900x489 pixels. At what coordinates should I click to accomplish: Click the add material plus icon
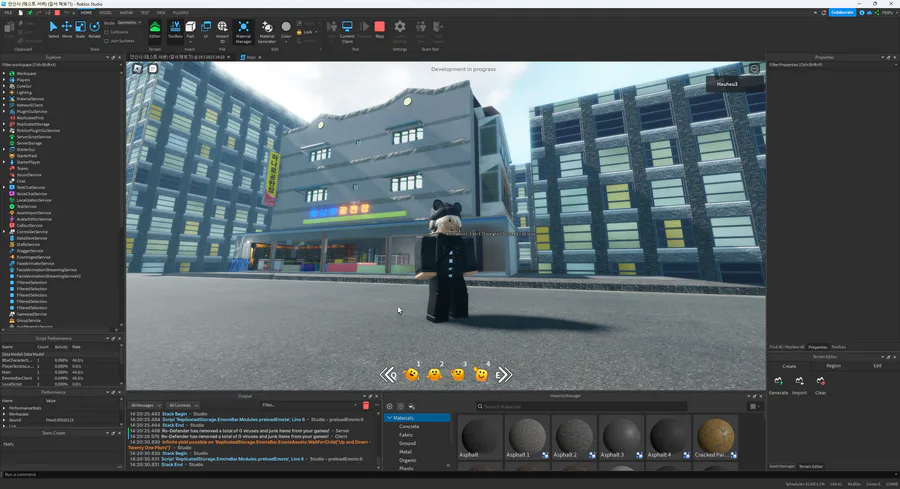(390, 406)
